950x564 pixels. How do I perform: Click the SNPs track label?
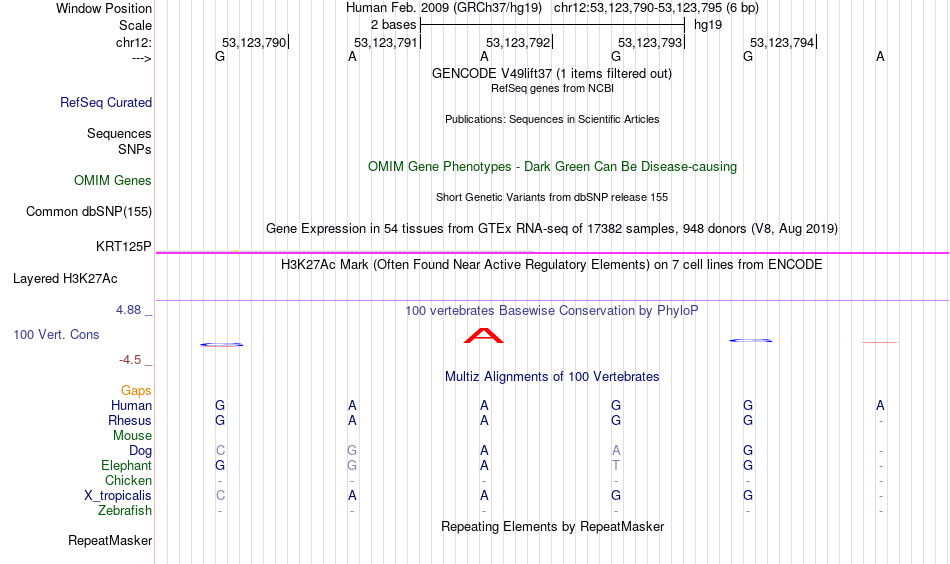(x=135, y=149)
